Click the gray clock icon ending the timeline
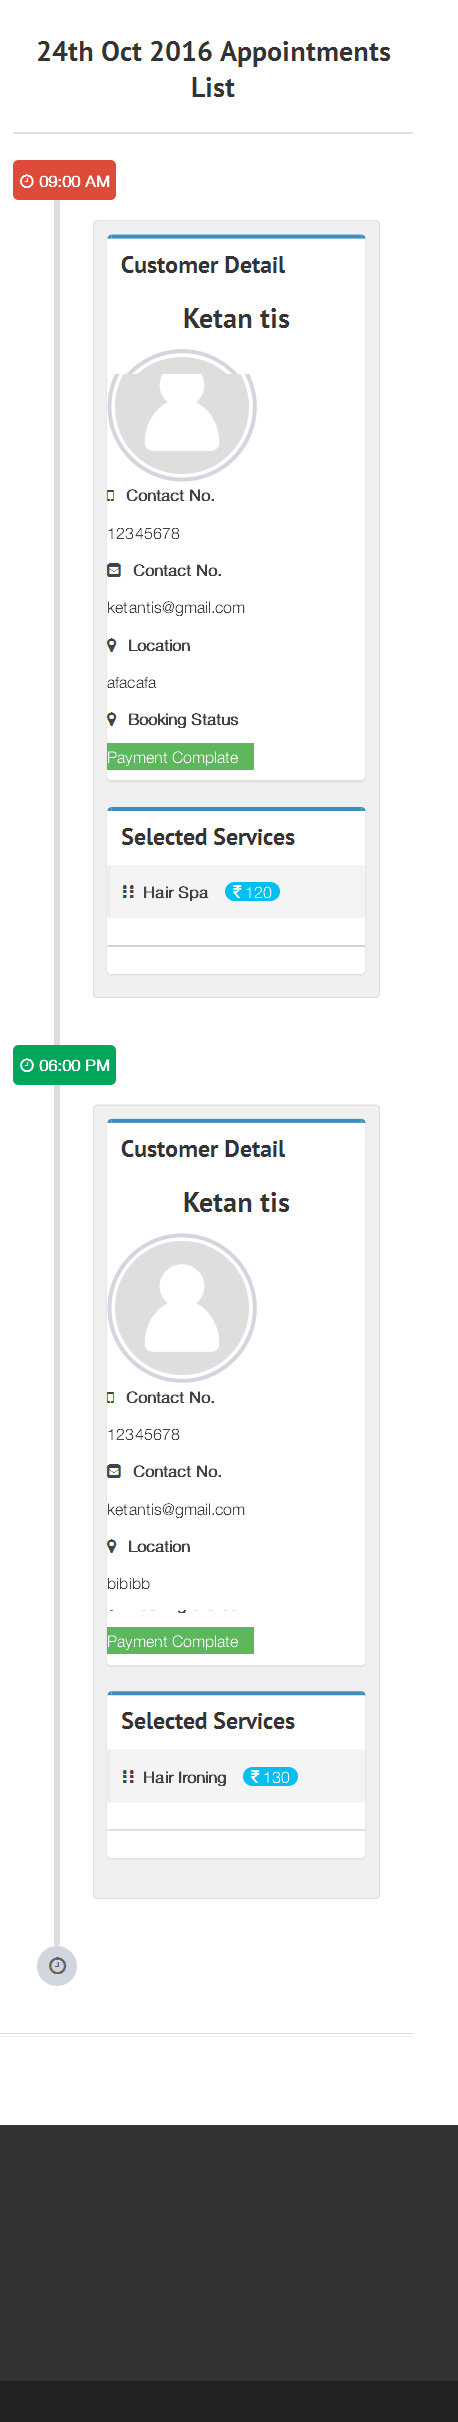Screen dimensions: 458x2422 coord(57,1965)
